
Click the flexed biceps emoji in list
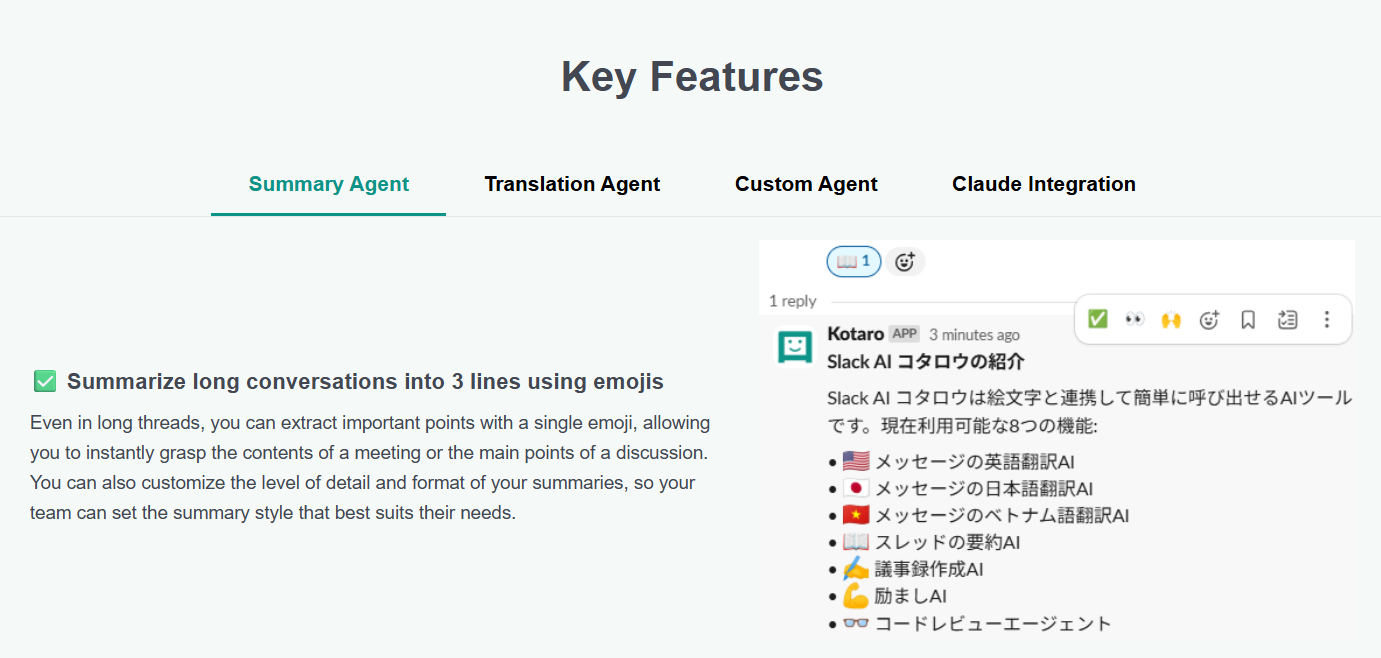click(x=855, y=596)
